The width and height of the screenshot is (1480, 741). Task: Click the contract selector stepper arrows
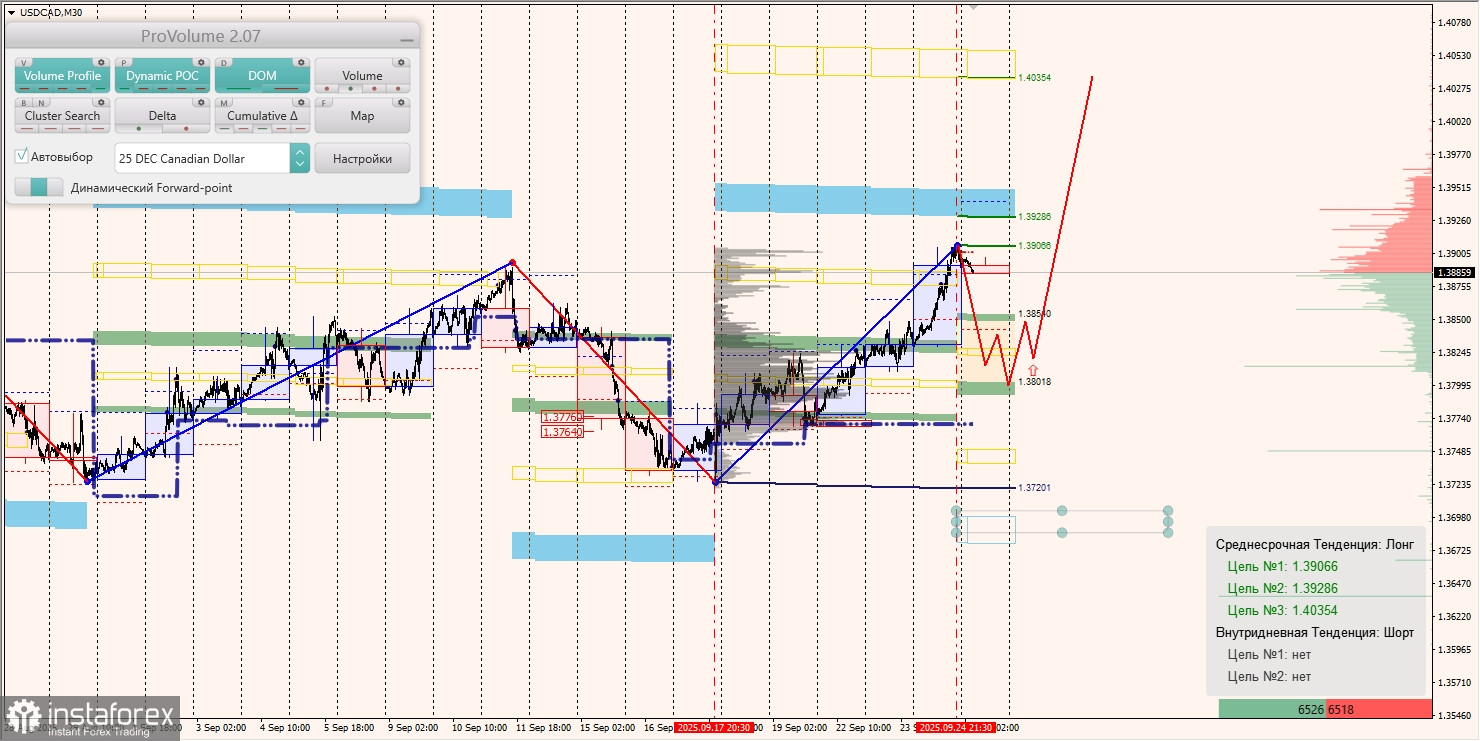tap(300, 158)
